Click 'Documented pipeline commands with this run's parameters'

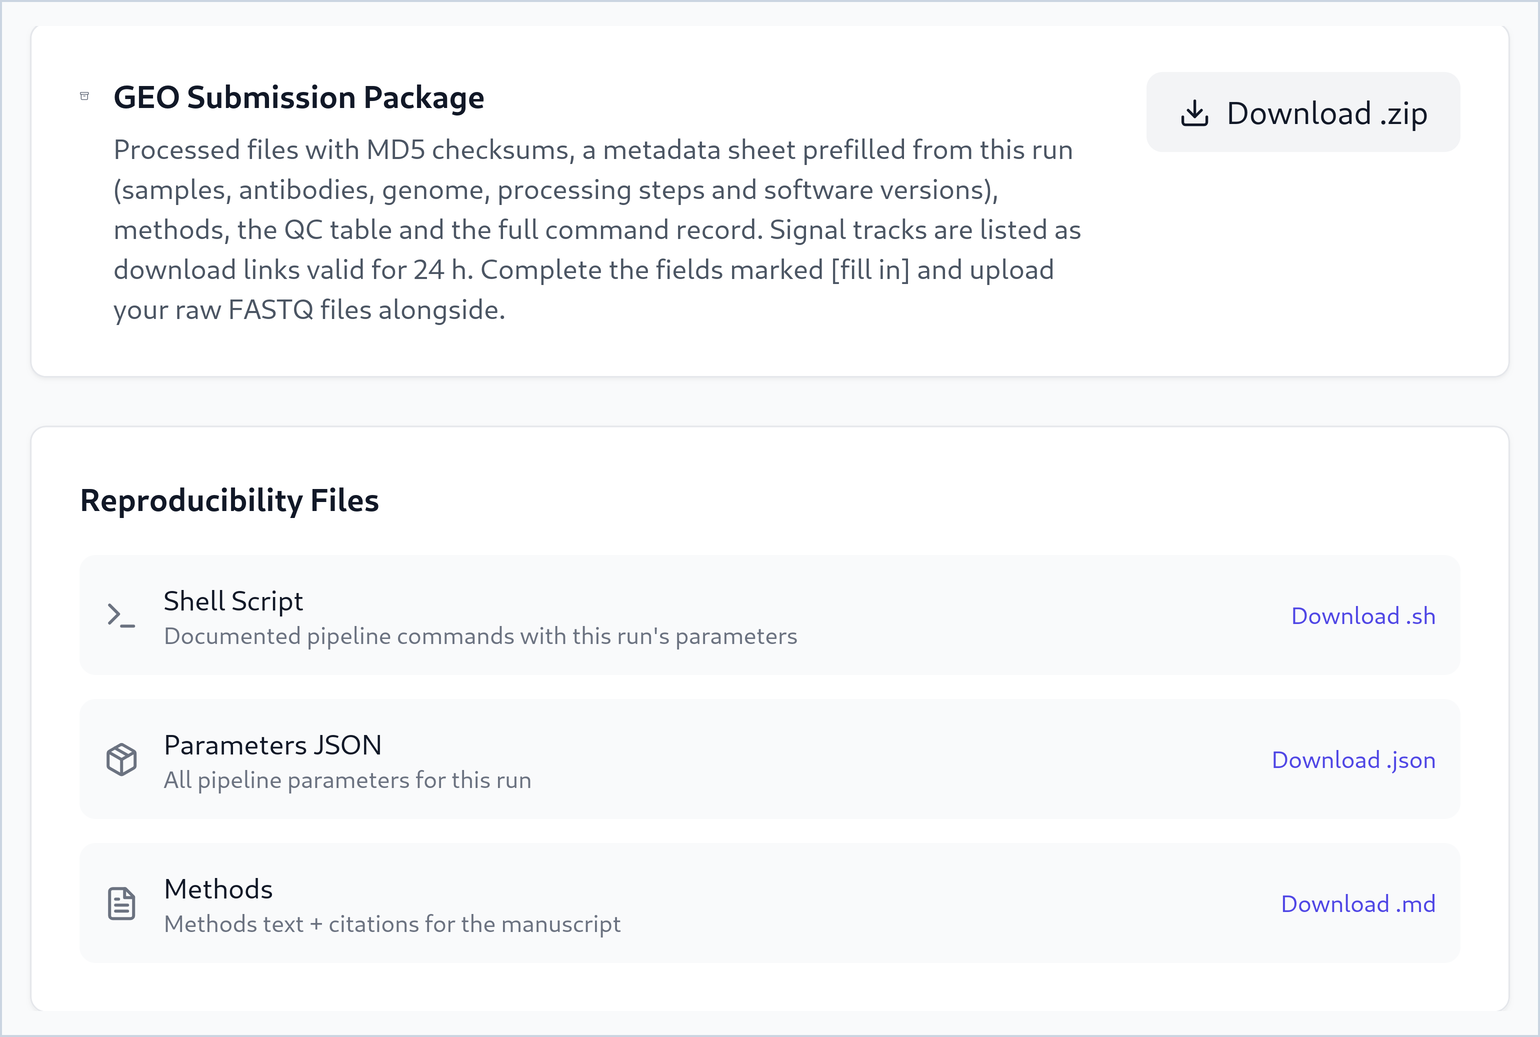coord(481,636)
